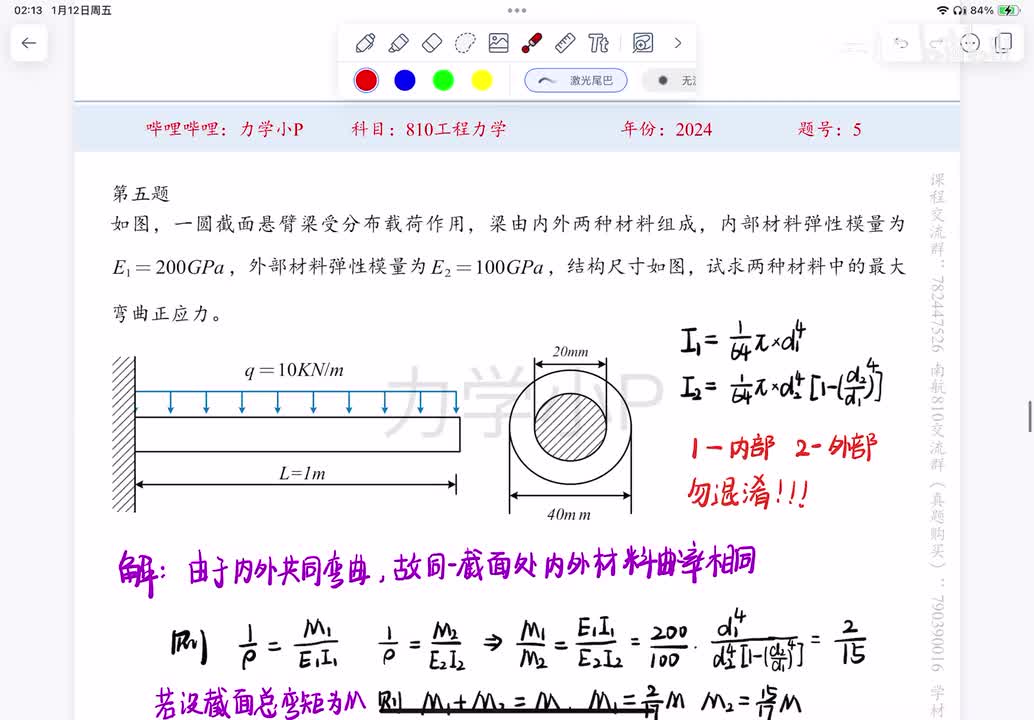Select the Eraser tool

[x=431, y=44]
